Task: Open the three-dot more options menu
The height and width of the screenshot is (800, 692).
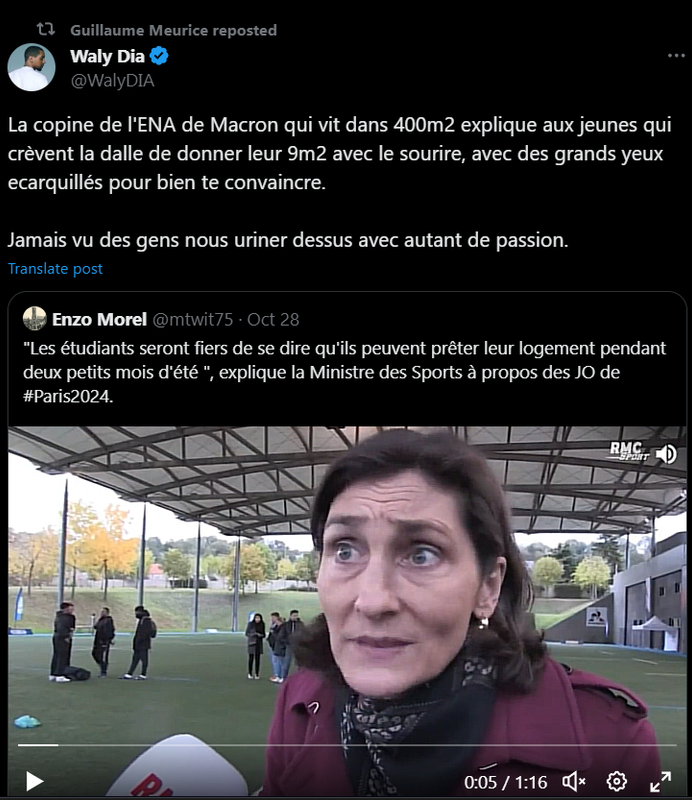Action: pyautogui.click(x=676, y=56)
